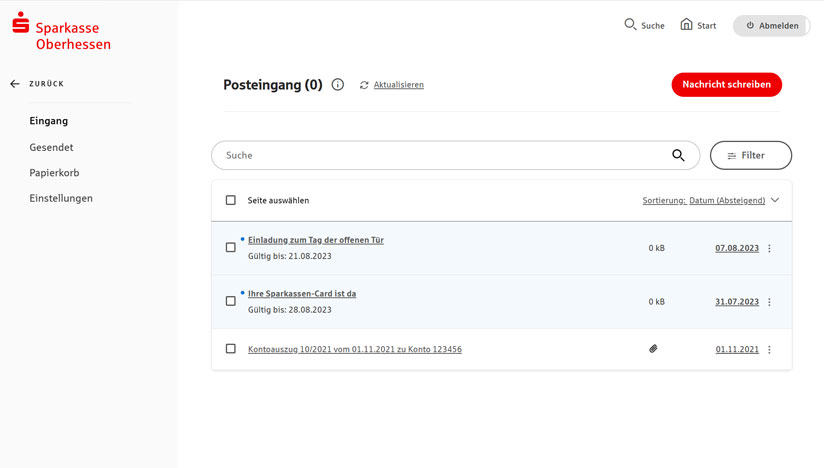Click the Start label in the header
This screenshot has height=468, width=824.
(x=706, y=26)
